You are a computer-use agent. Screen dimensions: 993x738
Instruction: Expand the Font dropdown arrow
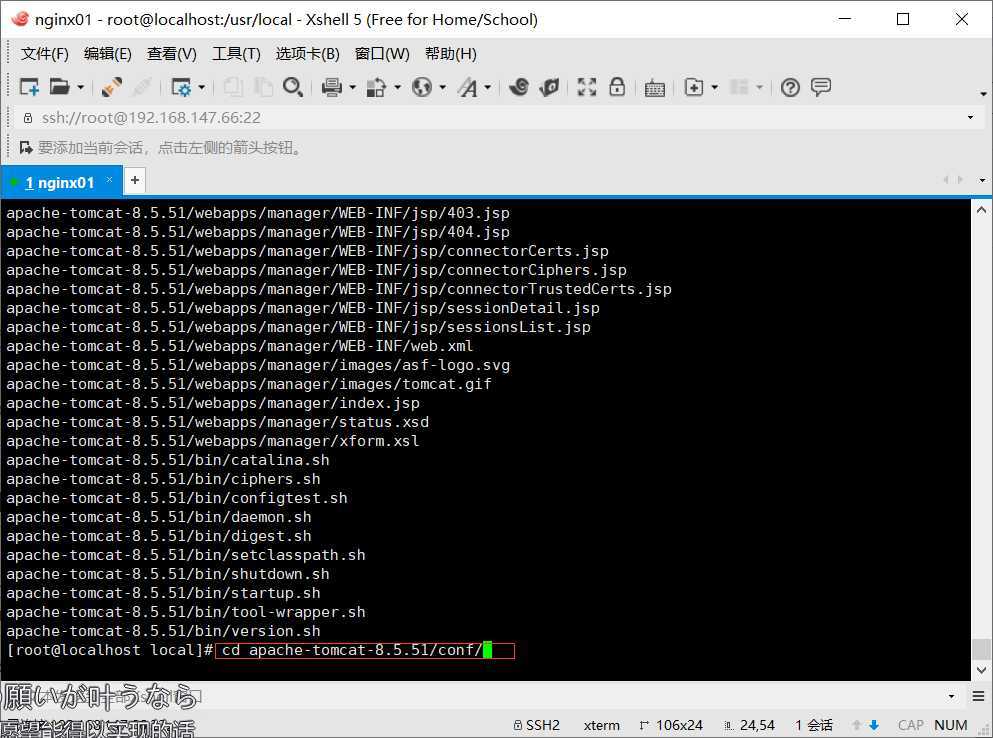pos(488,87)
